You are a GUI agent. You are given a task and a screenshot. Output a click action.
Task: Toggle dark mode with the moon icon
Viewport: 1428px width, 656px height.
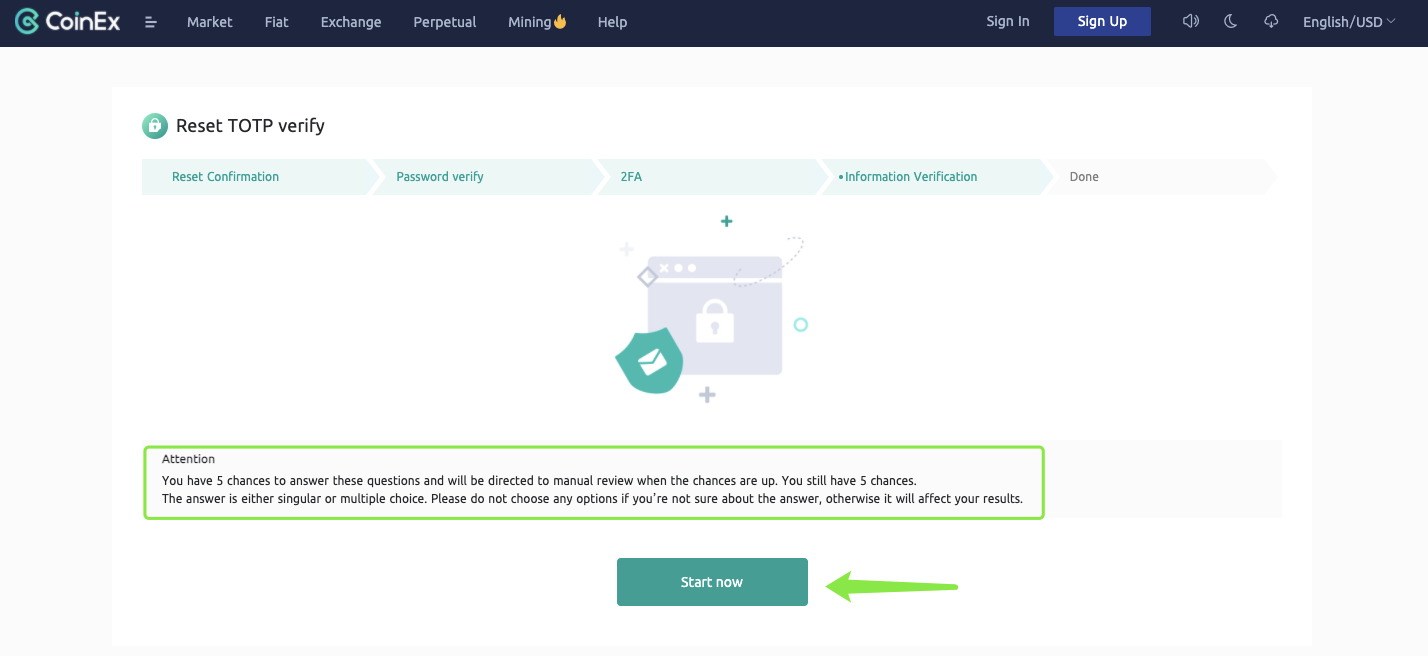[x=1231, y=21]
